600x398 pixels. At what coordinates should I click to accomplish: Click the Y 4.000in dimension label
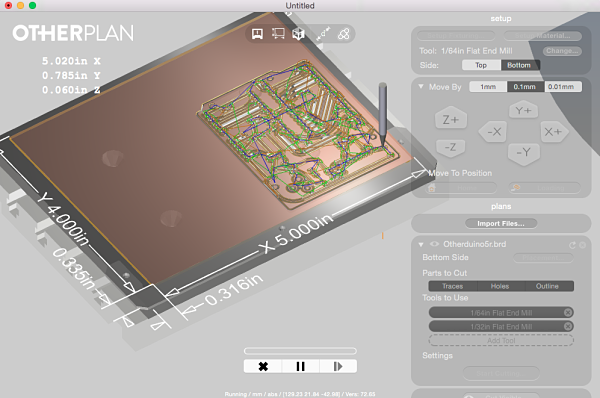tap(64, 219)
